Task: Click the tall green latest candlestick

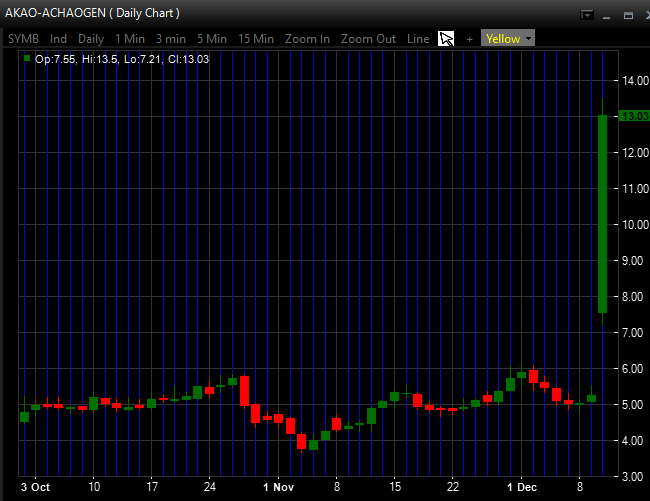Action: click(x=602, y=214)
